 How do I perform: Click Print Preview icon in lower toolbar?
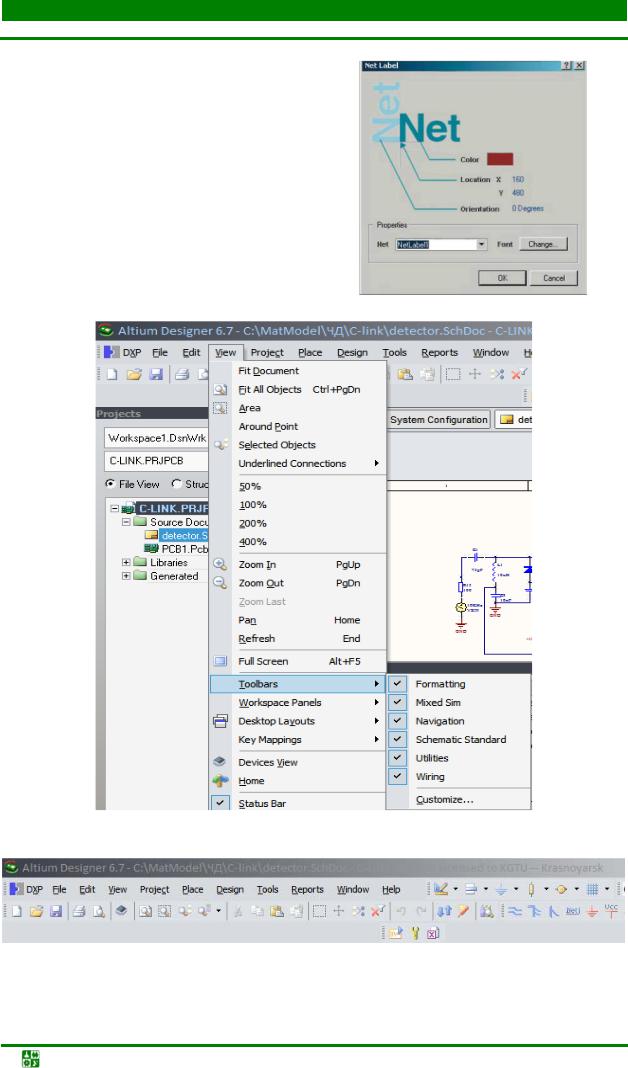coord(99,911)
